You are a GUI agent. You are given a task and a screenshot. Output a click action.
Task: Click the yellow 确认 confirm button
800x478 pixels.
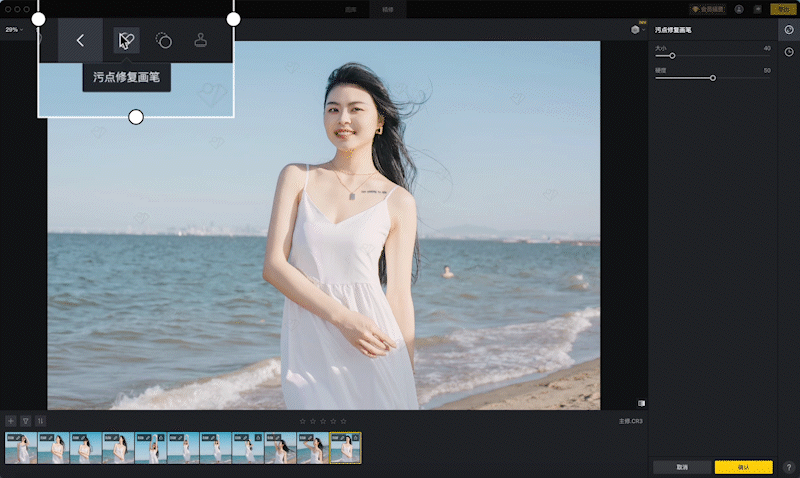[x=743, y=467]
